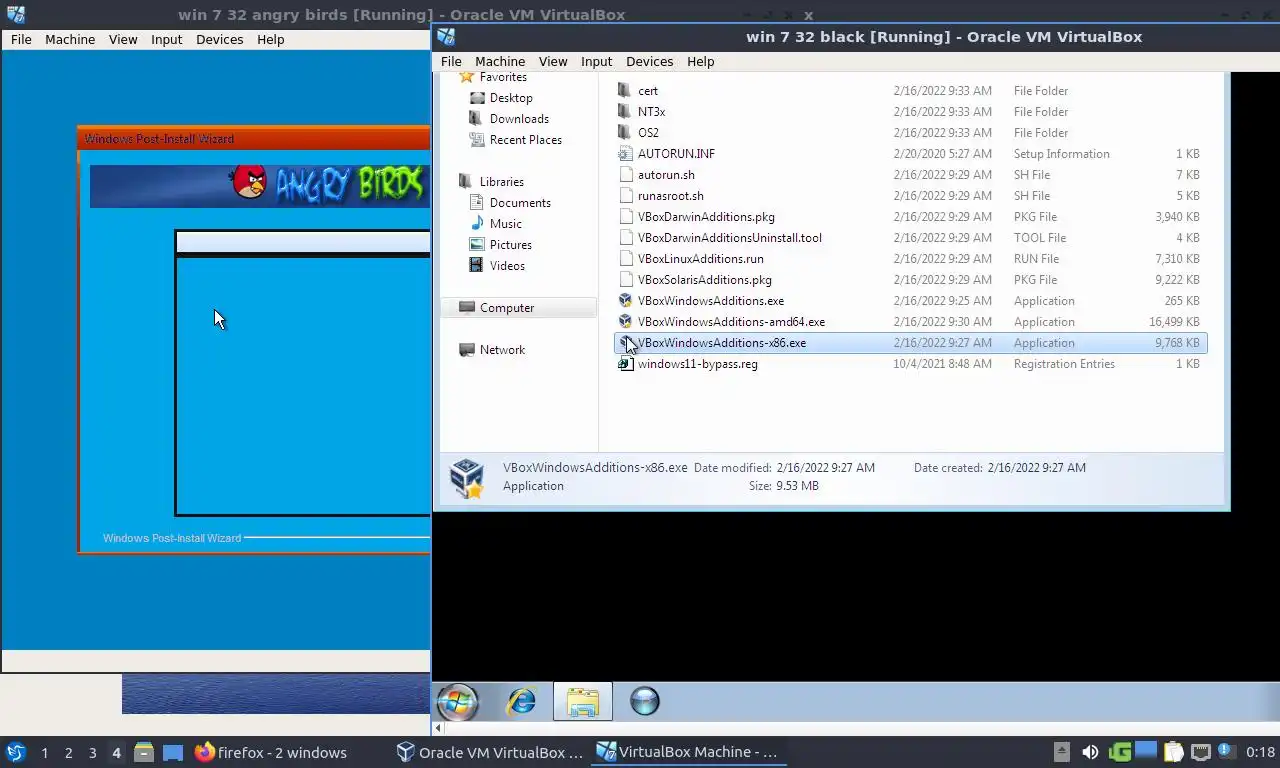Image resolution: width=1280 pixels, height=768 pixels.
Task: Activate VirtualBox Machine taskbar button
Action: 687,752
